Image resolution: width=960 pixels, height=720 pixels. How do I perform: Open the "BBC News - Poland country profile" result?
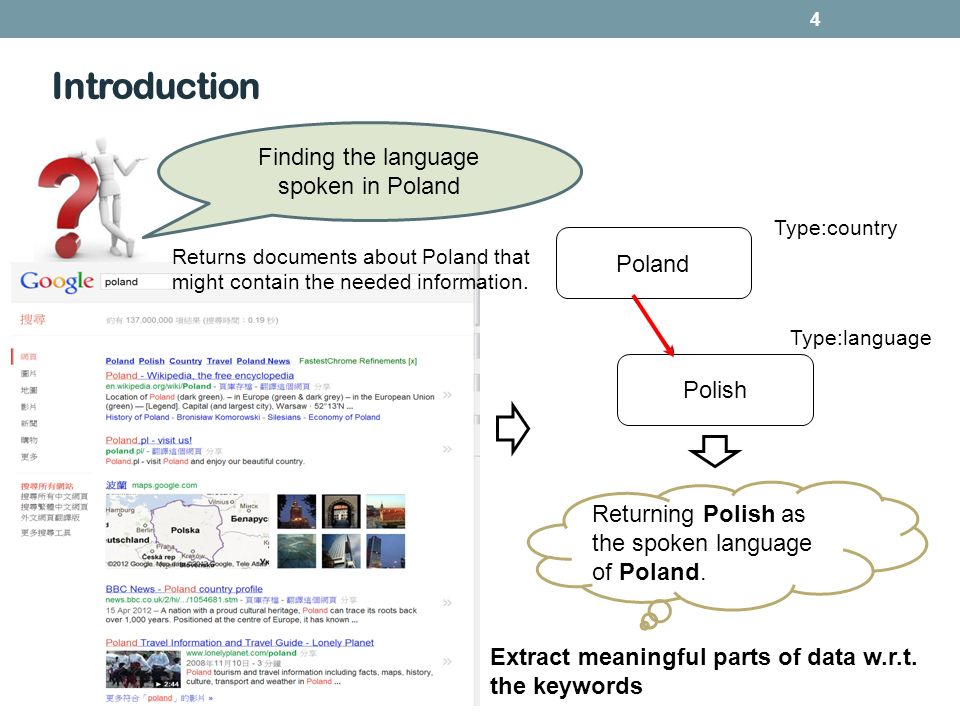pos(184,589)
